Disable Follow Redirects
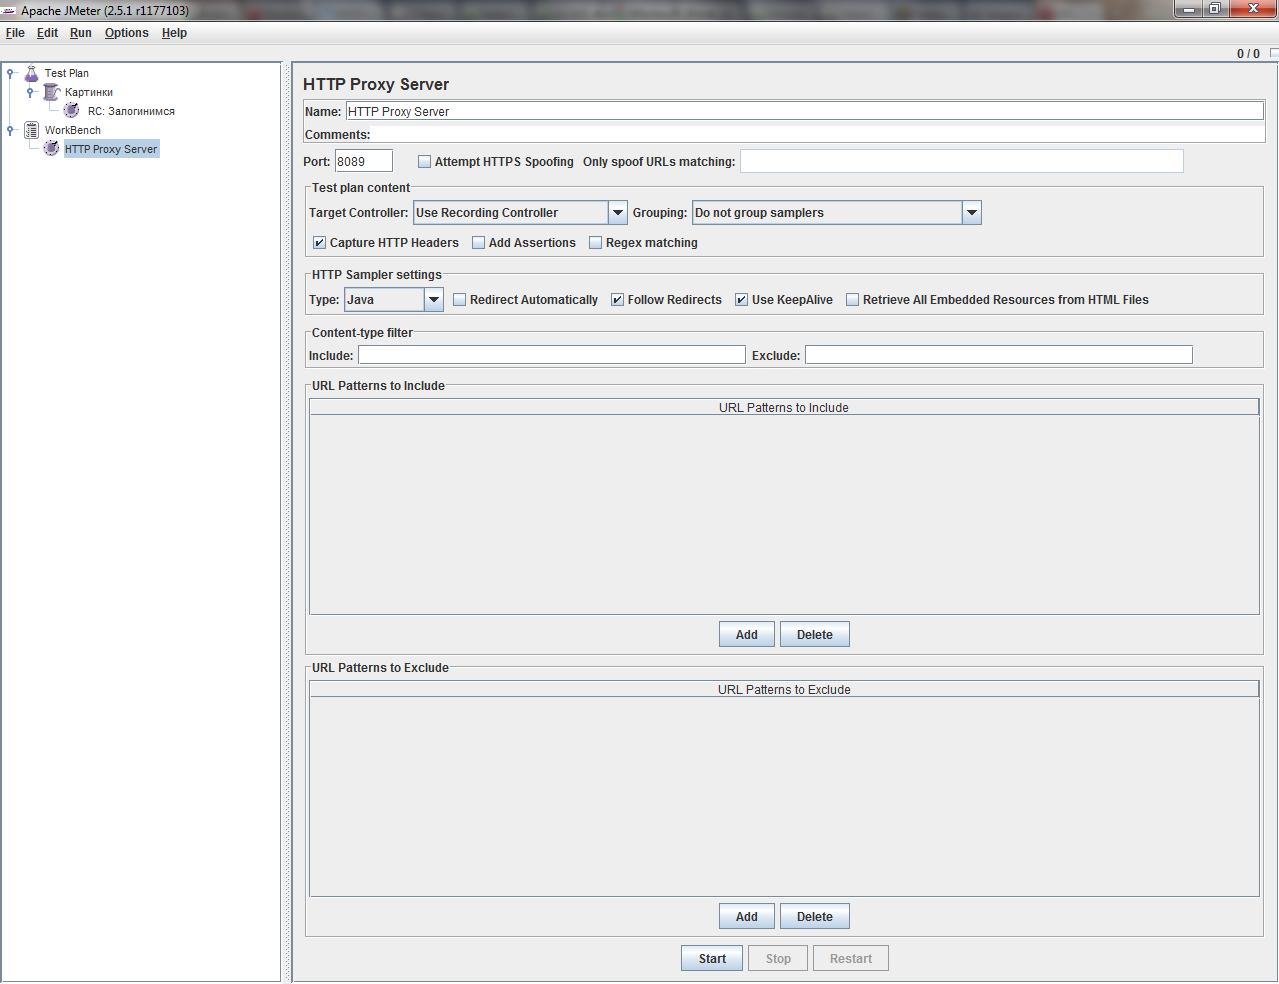Image resolution: width=1279 pixels, height=984 pixels. click(618, 300)
